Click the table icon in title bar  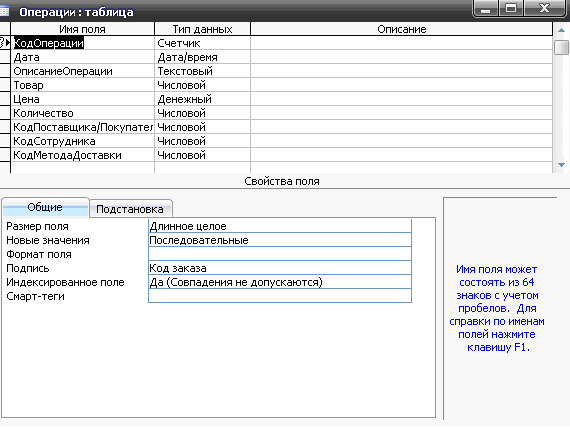pos(4,11)
